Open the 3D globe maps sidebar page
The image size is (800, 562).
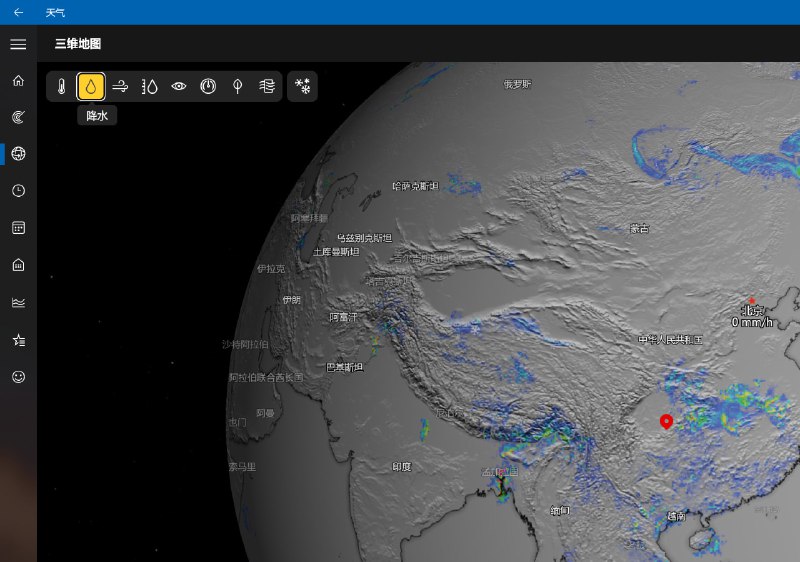click(18, 154)
